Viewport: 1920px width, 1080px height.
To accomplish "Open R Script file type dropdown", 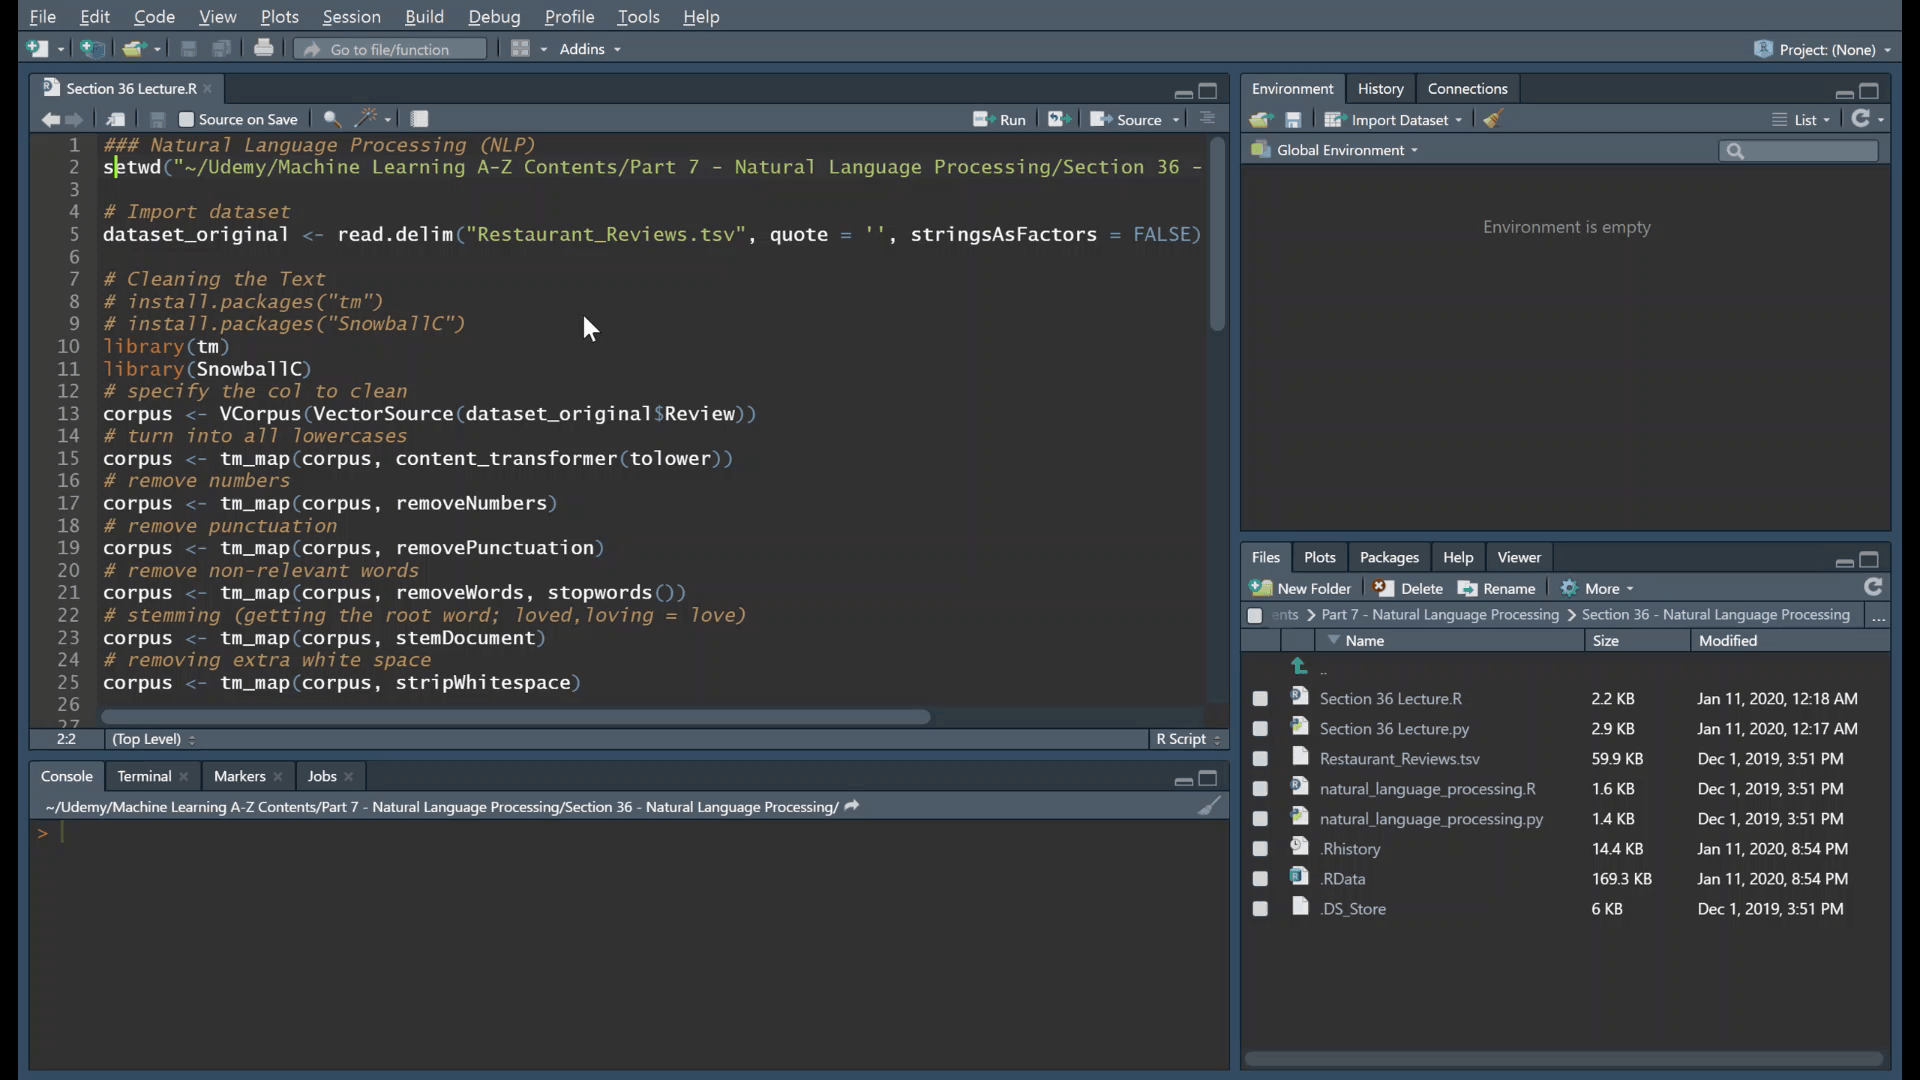I will 1188,739.
